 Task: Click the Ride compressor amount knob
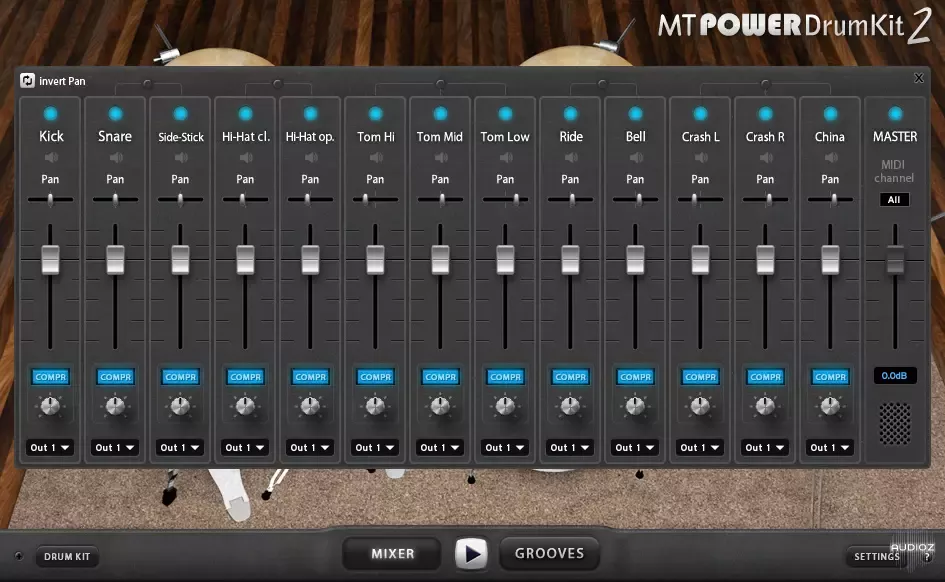coord(570,406)
